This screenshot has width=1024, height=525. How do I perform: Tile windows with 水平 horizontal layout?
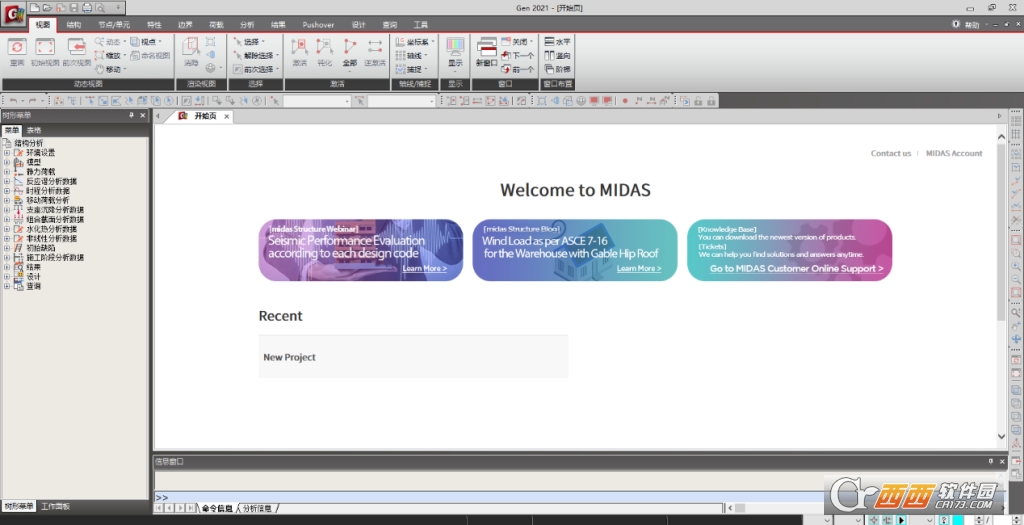(558, 41)
